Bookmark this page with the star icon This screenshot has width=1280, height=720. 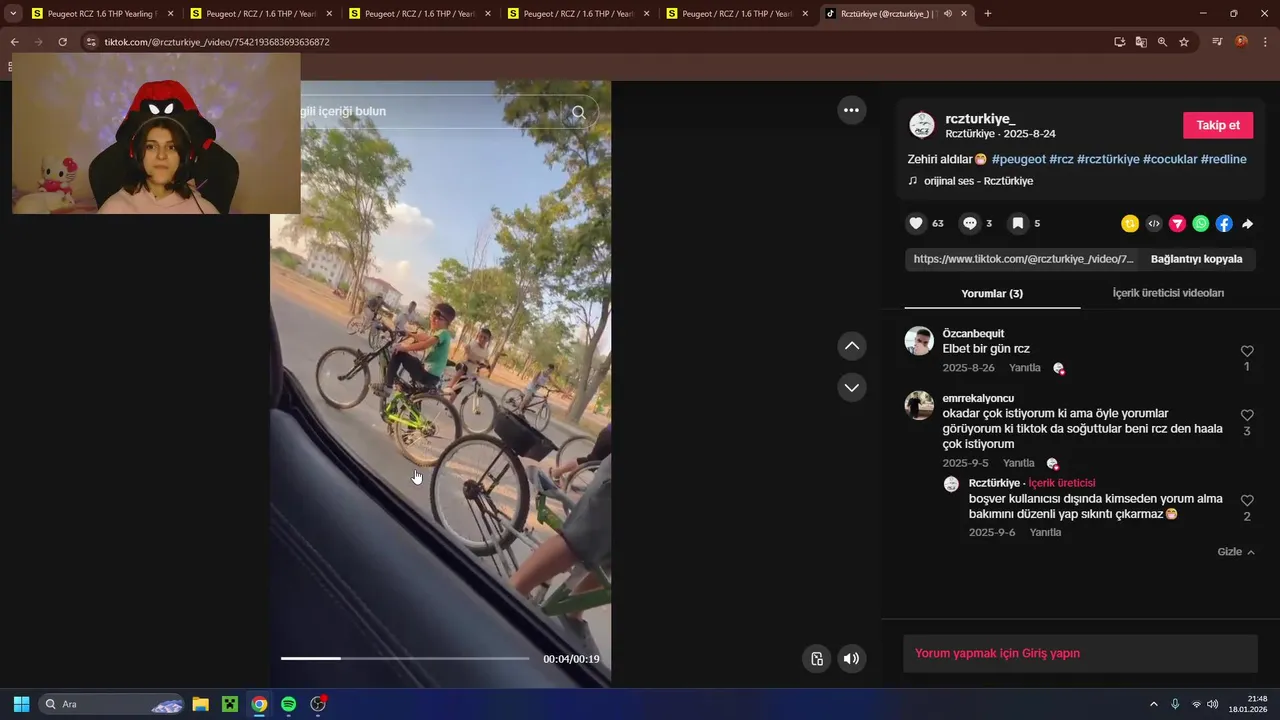pos(1184,42)
